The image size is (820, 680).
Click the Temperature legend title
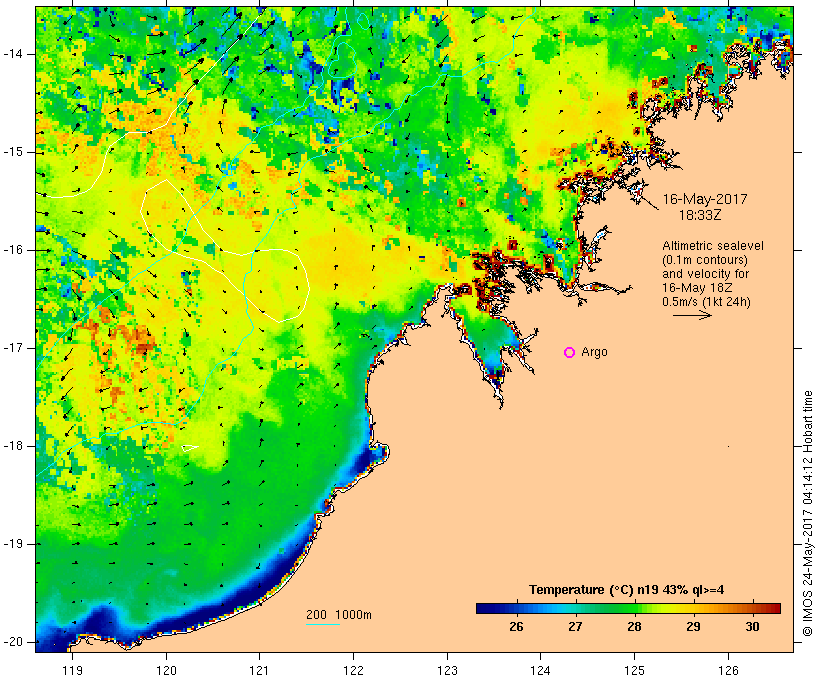627,590
